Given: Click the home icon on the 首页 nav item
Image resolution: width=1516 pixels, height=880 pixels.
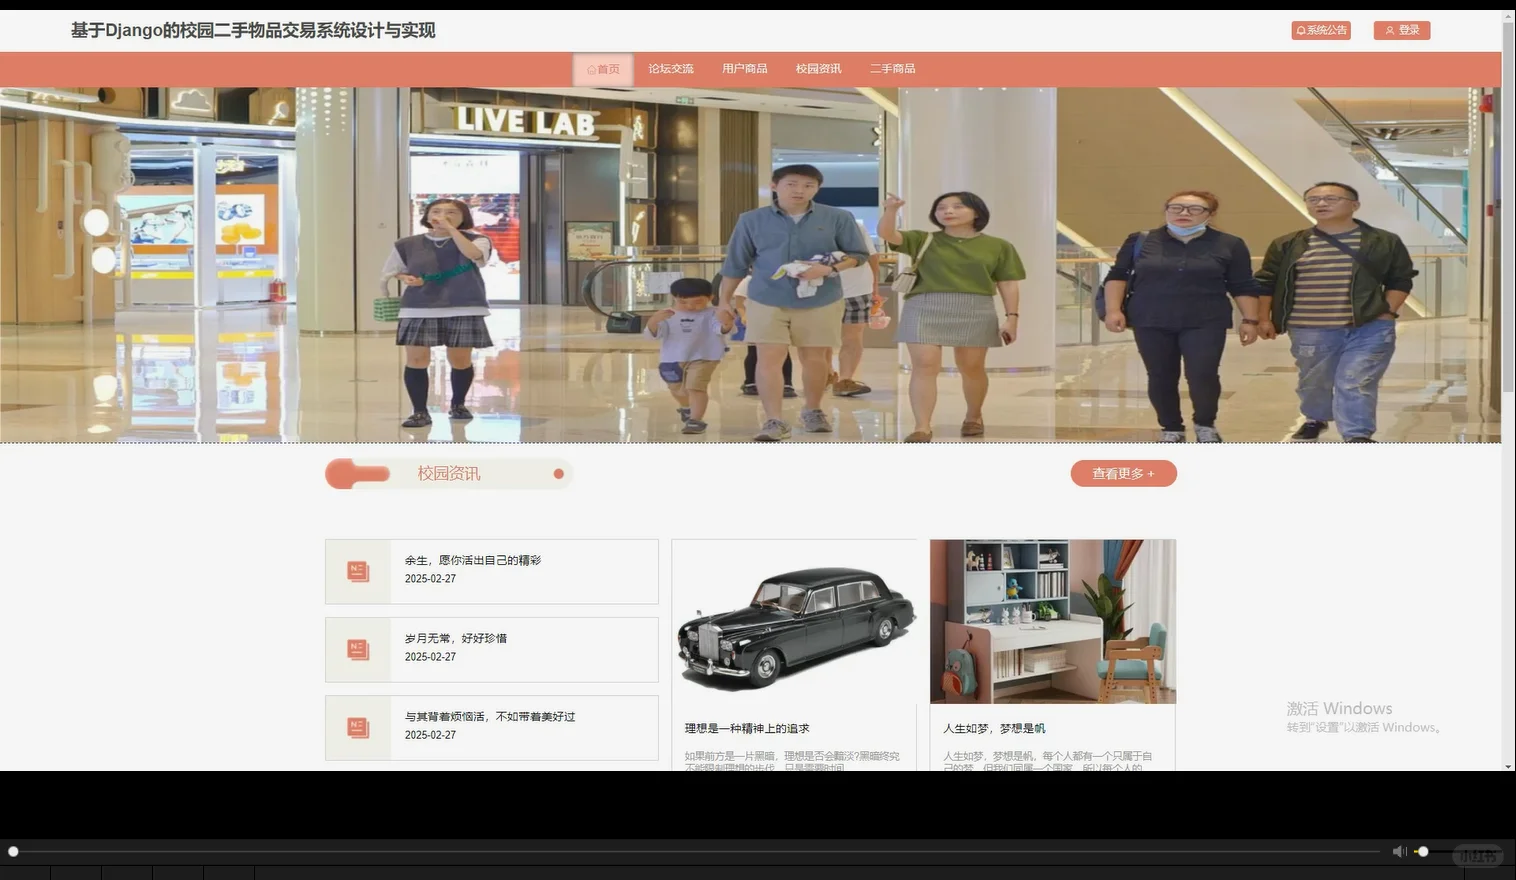Looking at the screenshot, I should 590,69.
